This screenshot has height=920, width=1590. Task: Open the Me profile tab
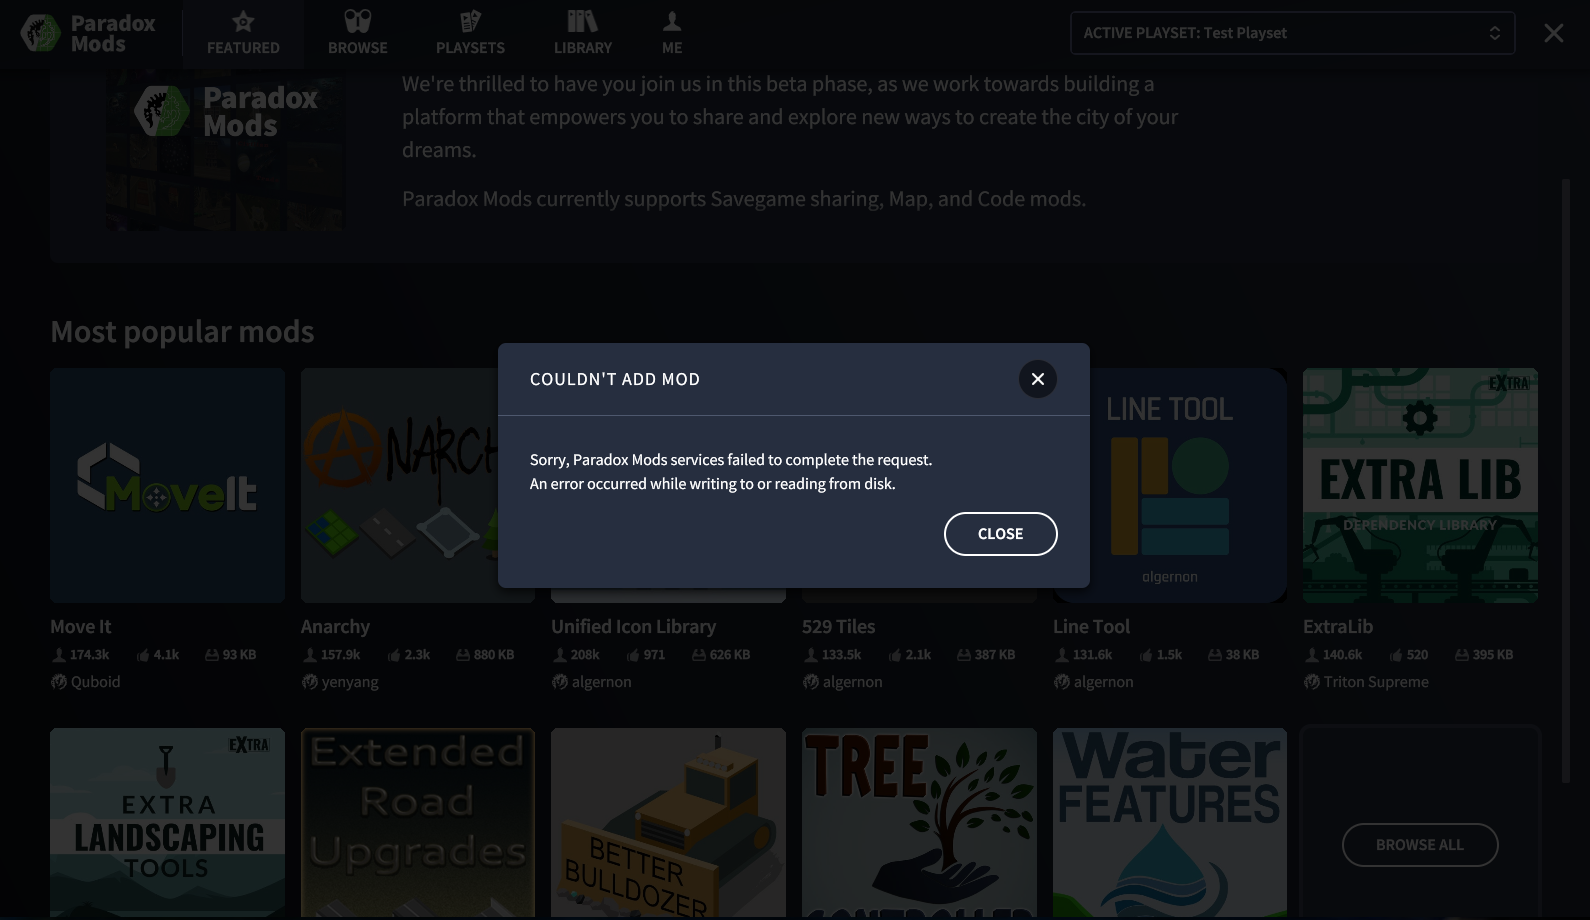(x=672, y=34)
